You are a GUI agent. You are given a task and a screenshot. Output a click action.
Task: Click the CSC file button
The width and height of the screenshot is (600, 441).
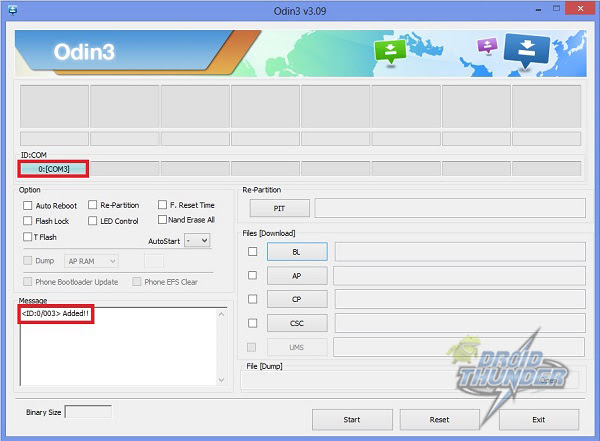[x=297, y=323]
